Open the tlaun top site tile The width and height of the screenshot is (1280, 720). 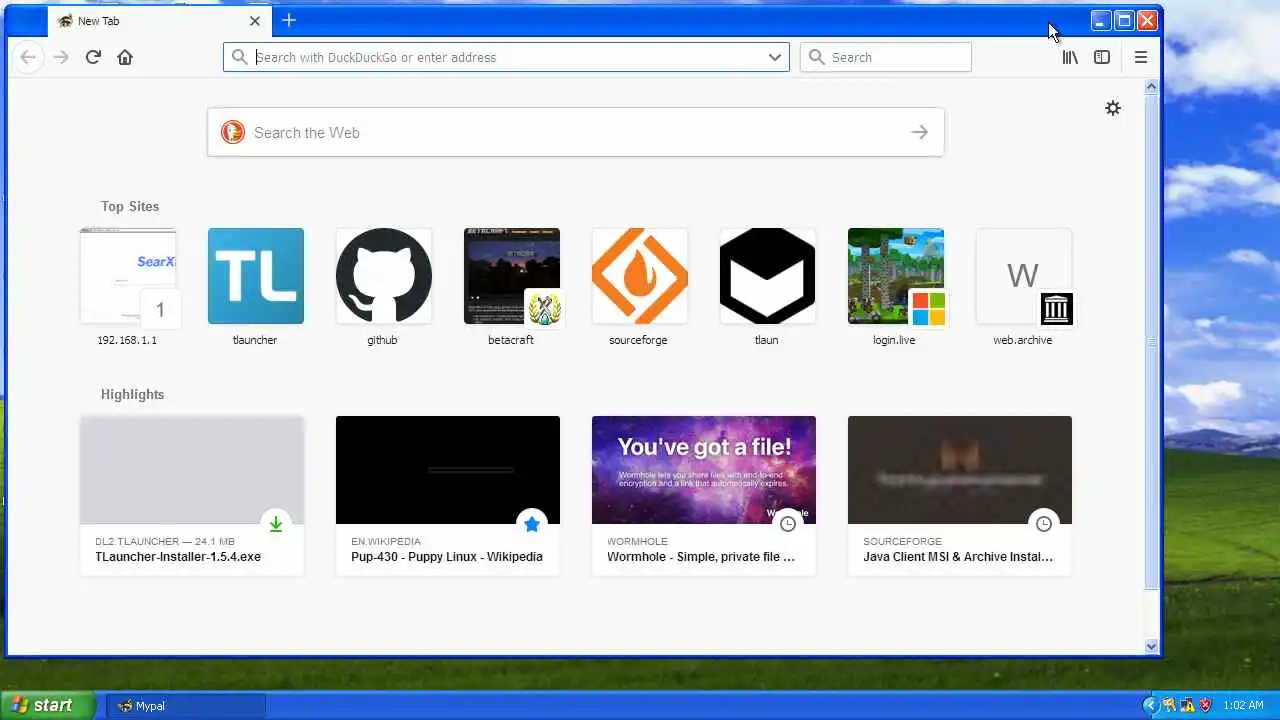tap(768, 287)
